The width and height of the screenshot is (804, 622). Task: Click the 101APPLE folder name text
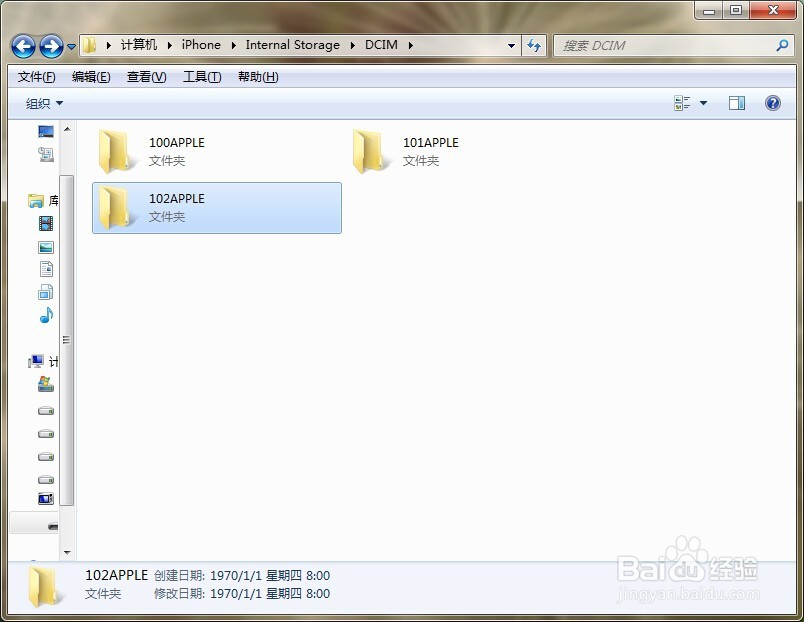[x=431, y=143]
